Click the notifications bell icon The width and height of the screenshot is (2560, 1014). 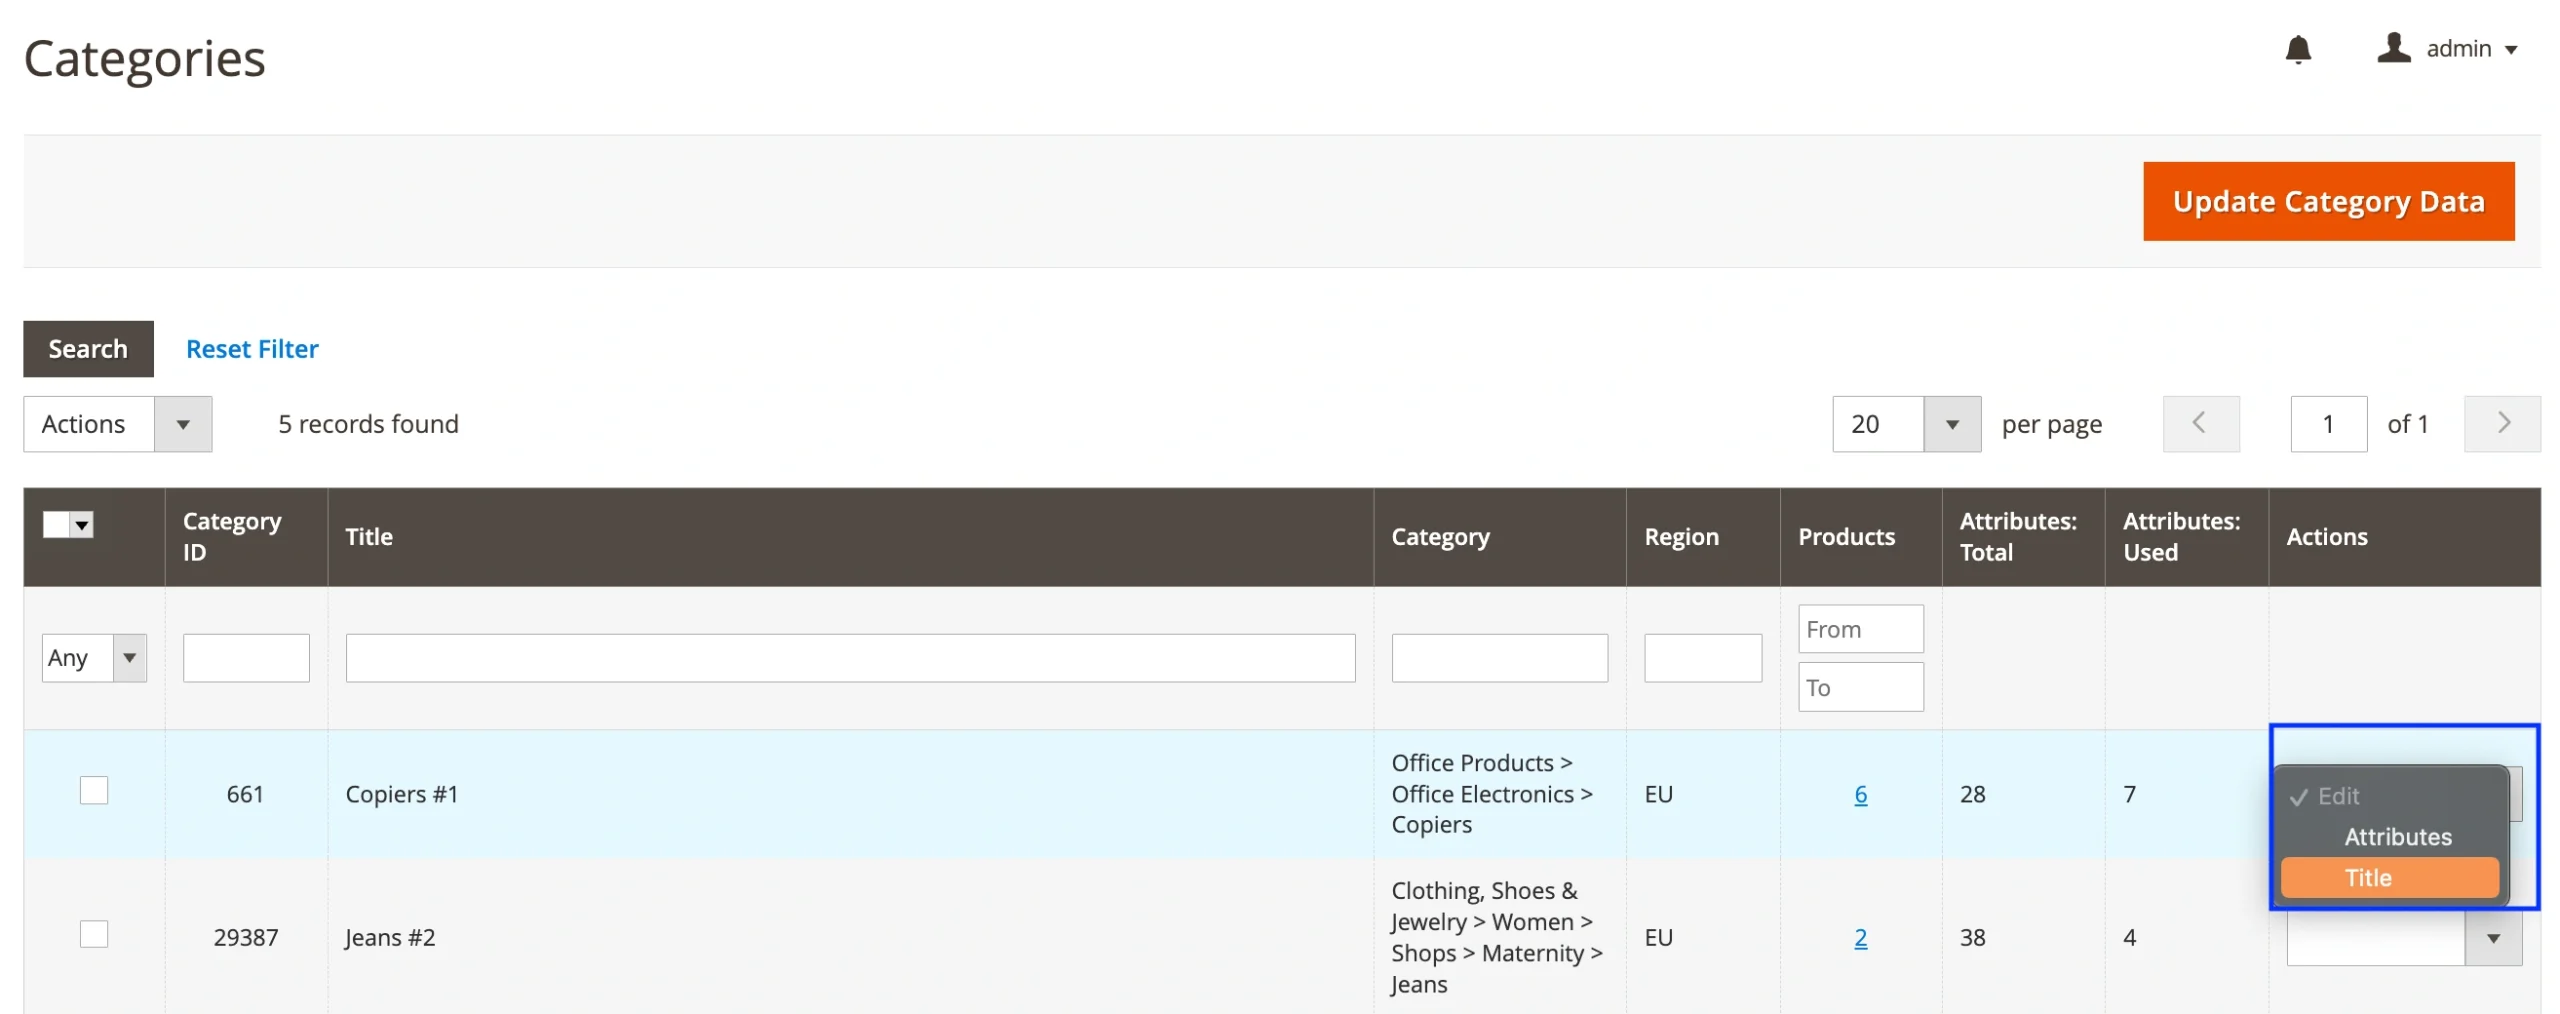pyautogui.click(x=2297, y=49)
